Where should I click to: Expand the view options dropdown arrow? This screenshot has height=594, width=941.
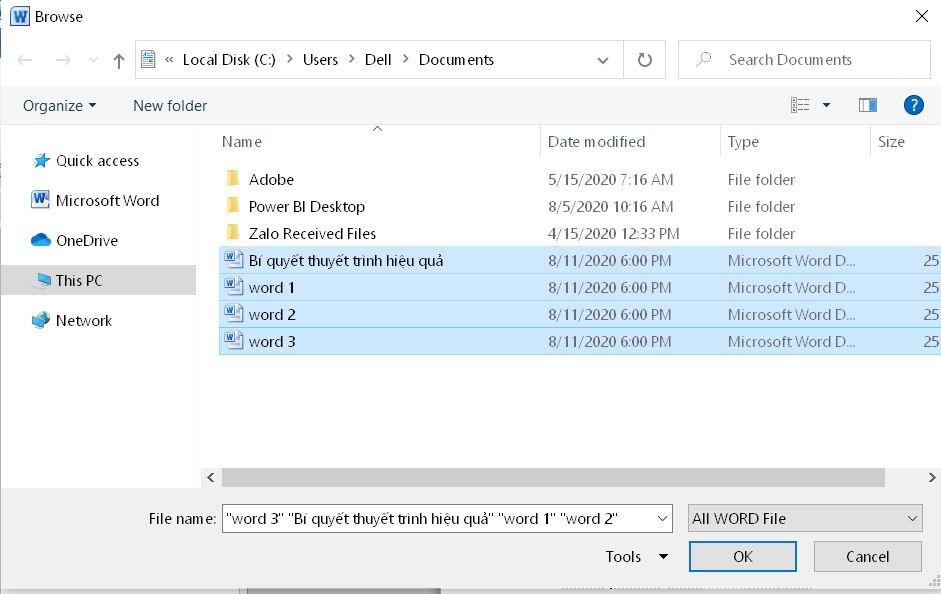pyautogui.click(x=826, y=105)
